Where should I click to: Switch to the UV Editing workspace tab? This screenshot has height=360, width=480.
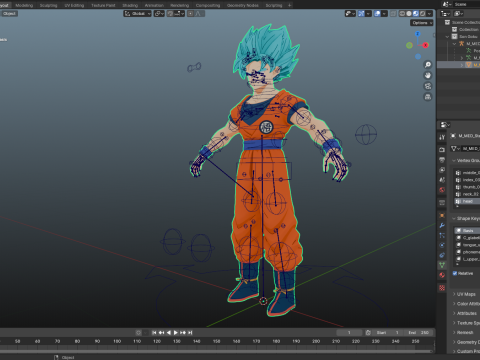[x=74, y=5]
